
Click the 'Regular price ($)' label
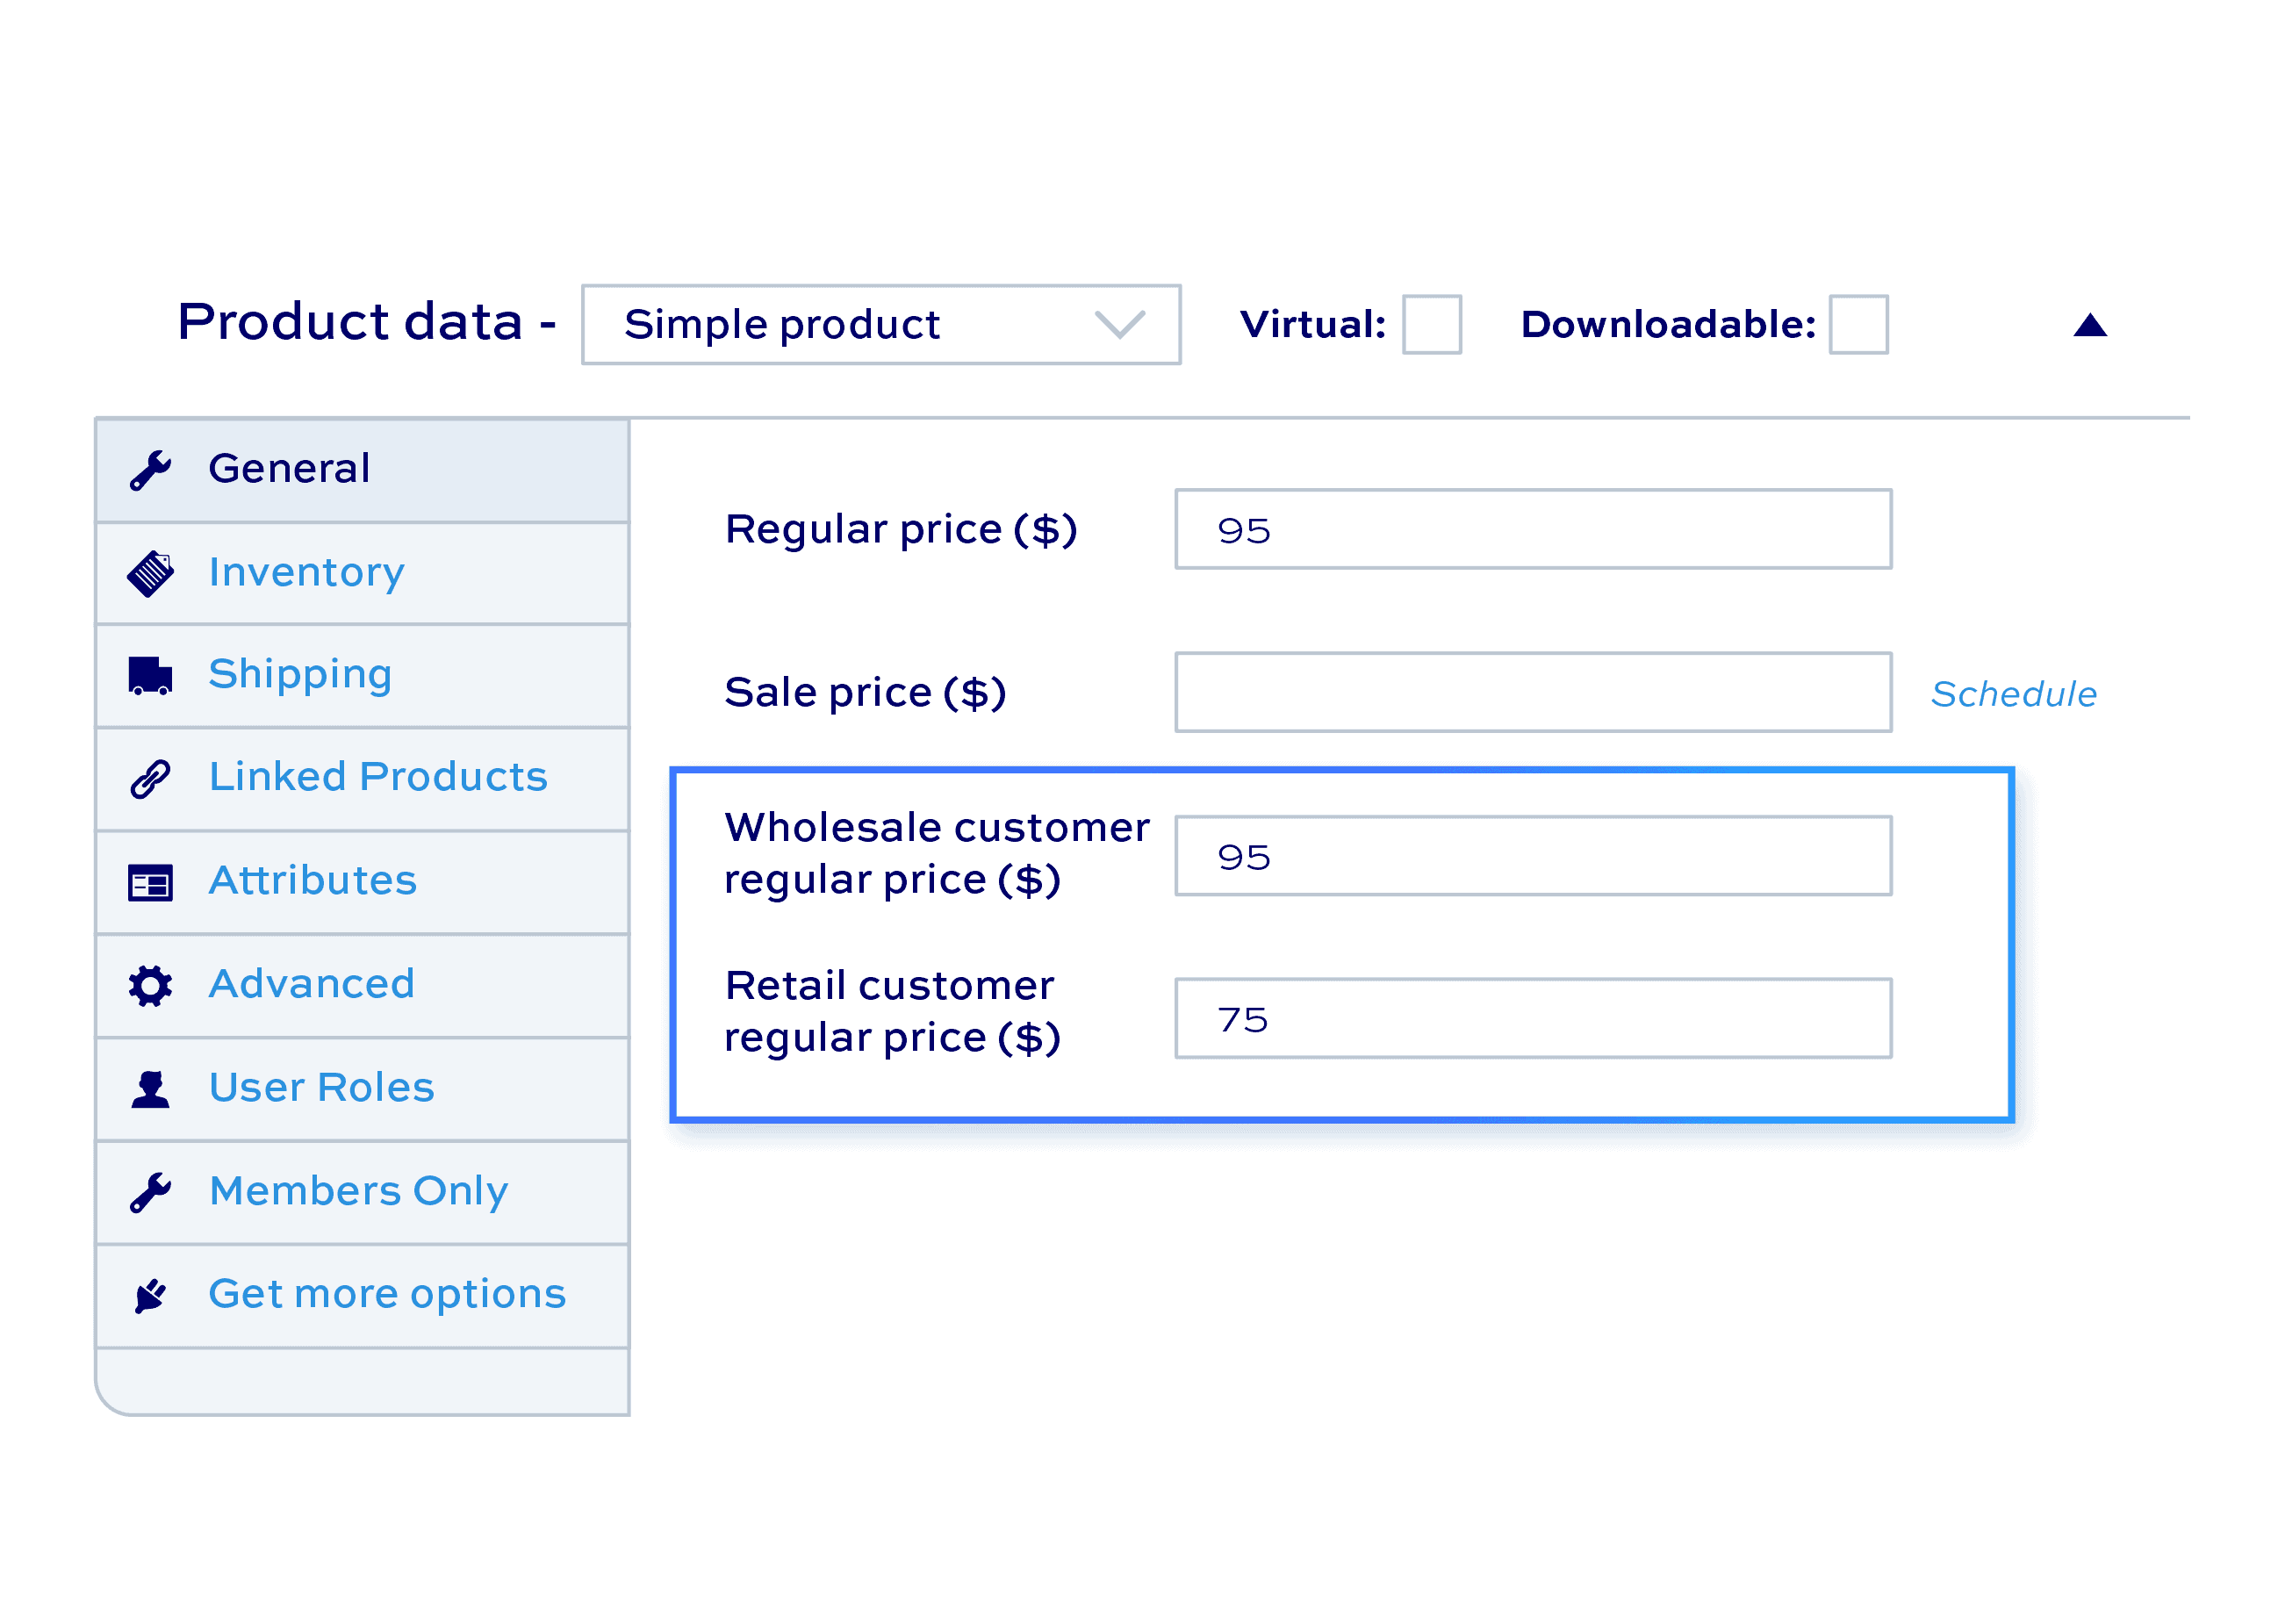click(901, 529)
